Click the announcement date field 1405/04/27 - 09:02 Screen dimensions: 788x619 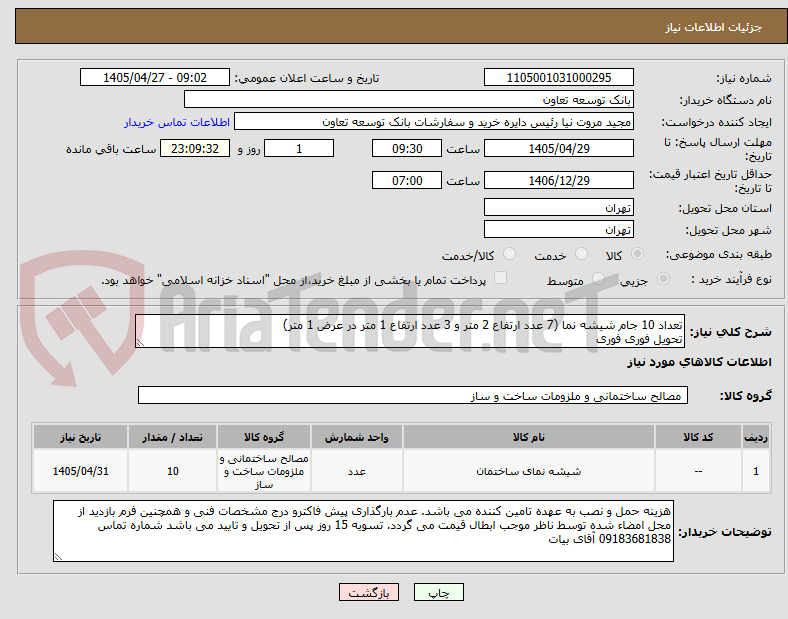coord(155,77)
